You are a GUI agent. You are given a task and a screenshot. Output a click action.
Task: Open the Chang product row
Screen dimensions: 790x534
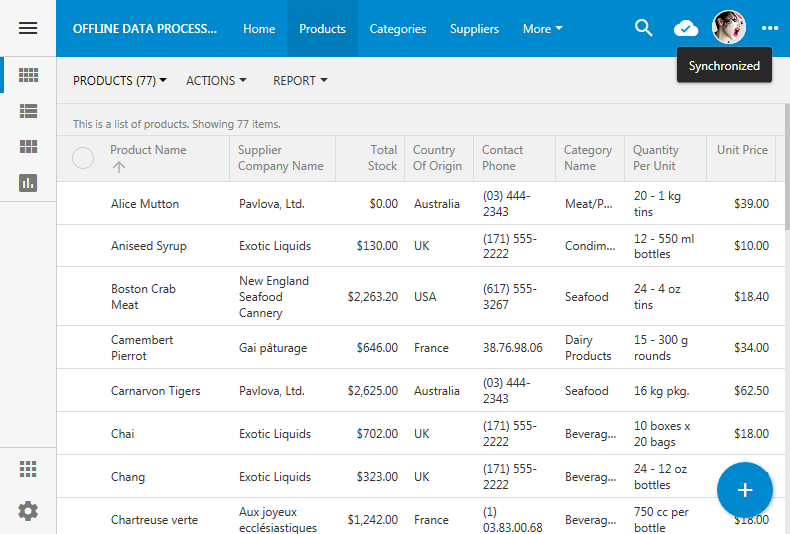pyautogui.click(x=421, y=477)
